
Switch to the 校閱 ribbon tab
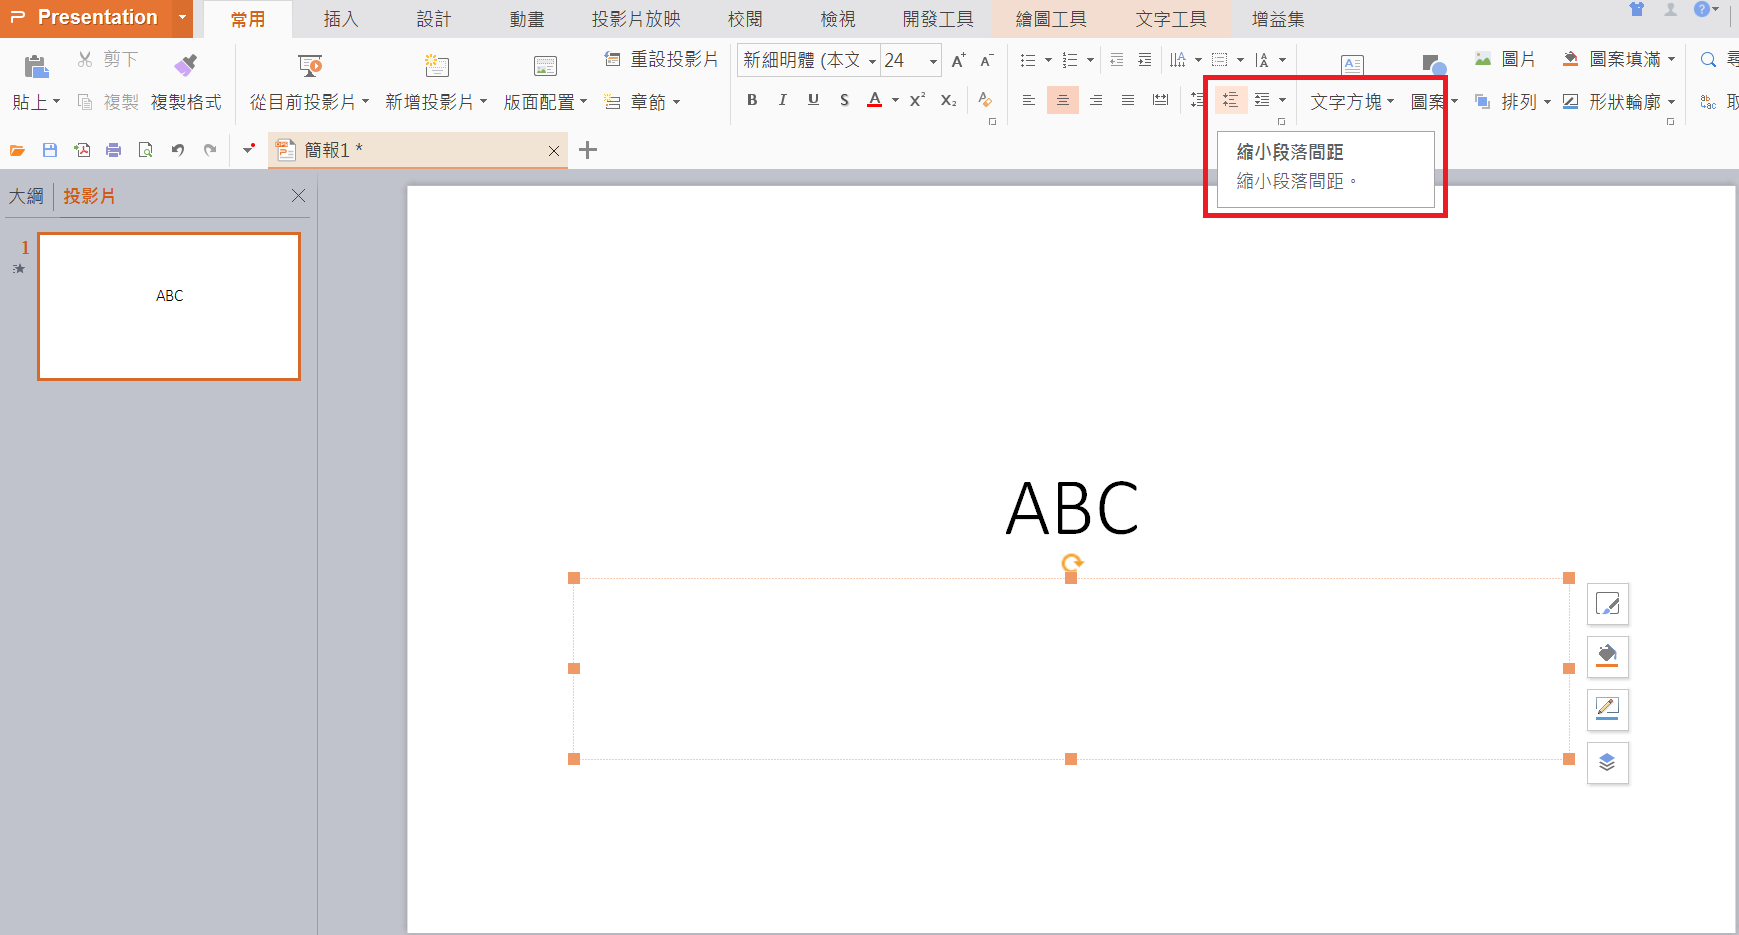click(x=745, y=19)
